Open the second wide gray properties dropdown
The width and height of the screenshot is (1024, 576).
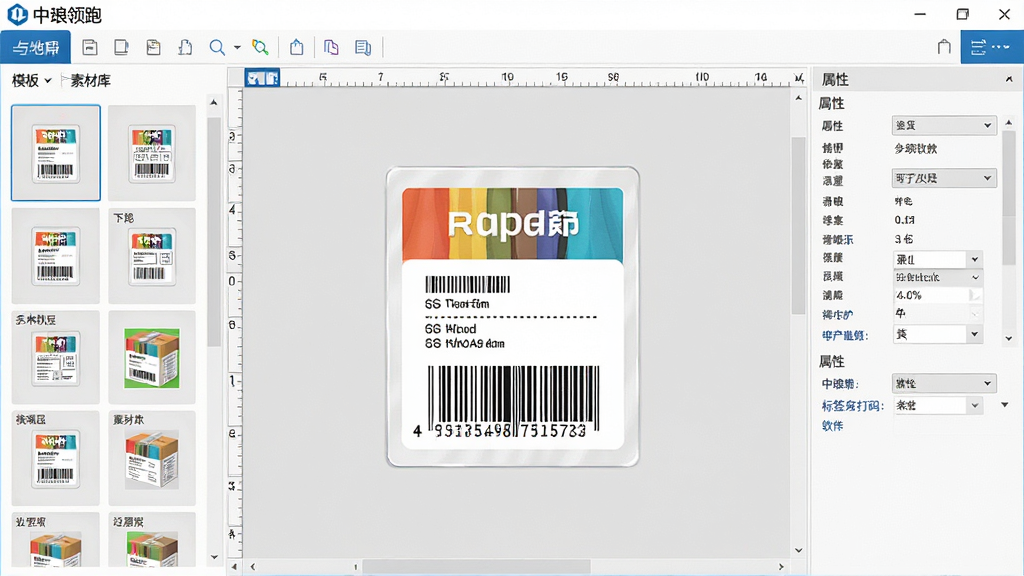(944, 178)
